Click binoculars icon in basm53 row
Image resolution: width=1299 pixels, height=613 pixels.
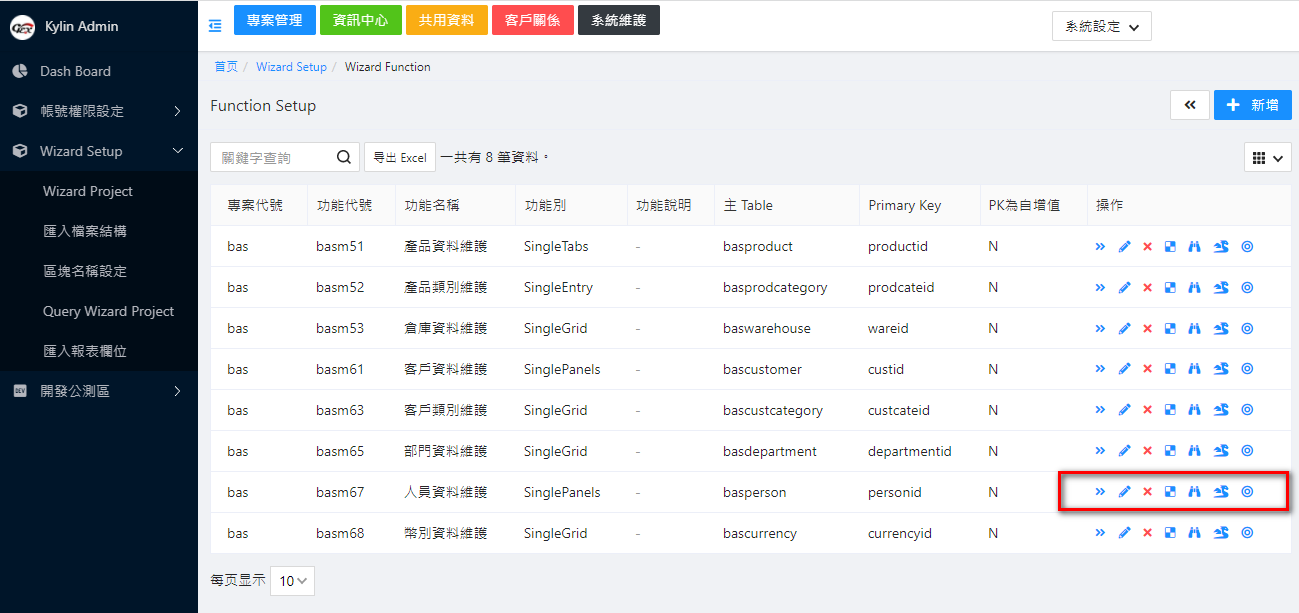pyautogui.click(x=1193, y=328)
